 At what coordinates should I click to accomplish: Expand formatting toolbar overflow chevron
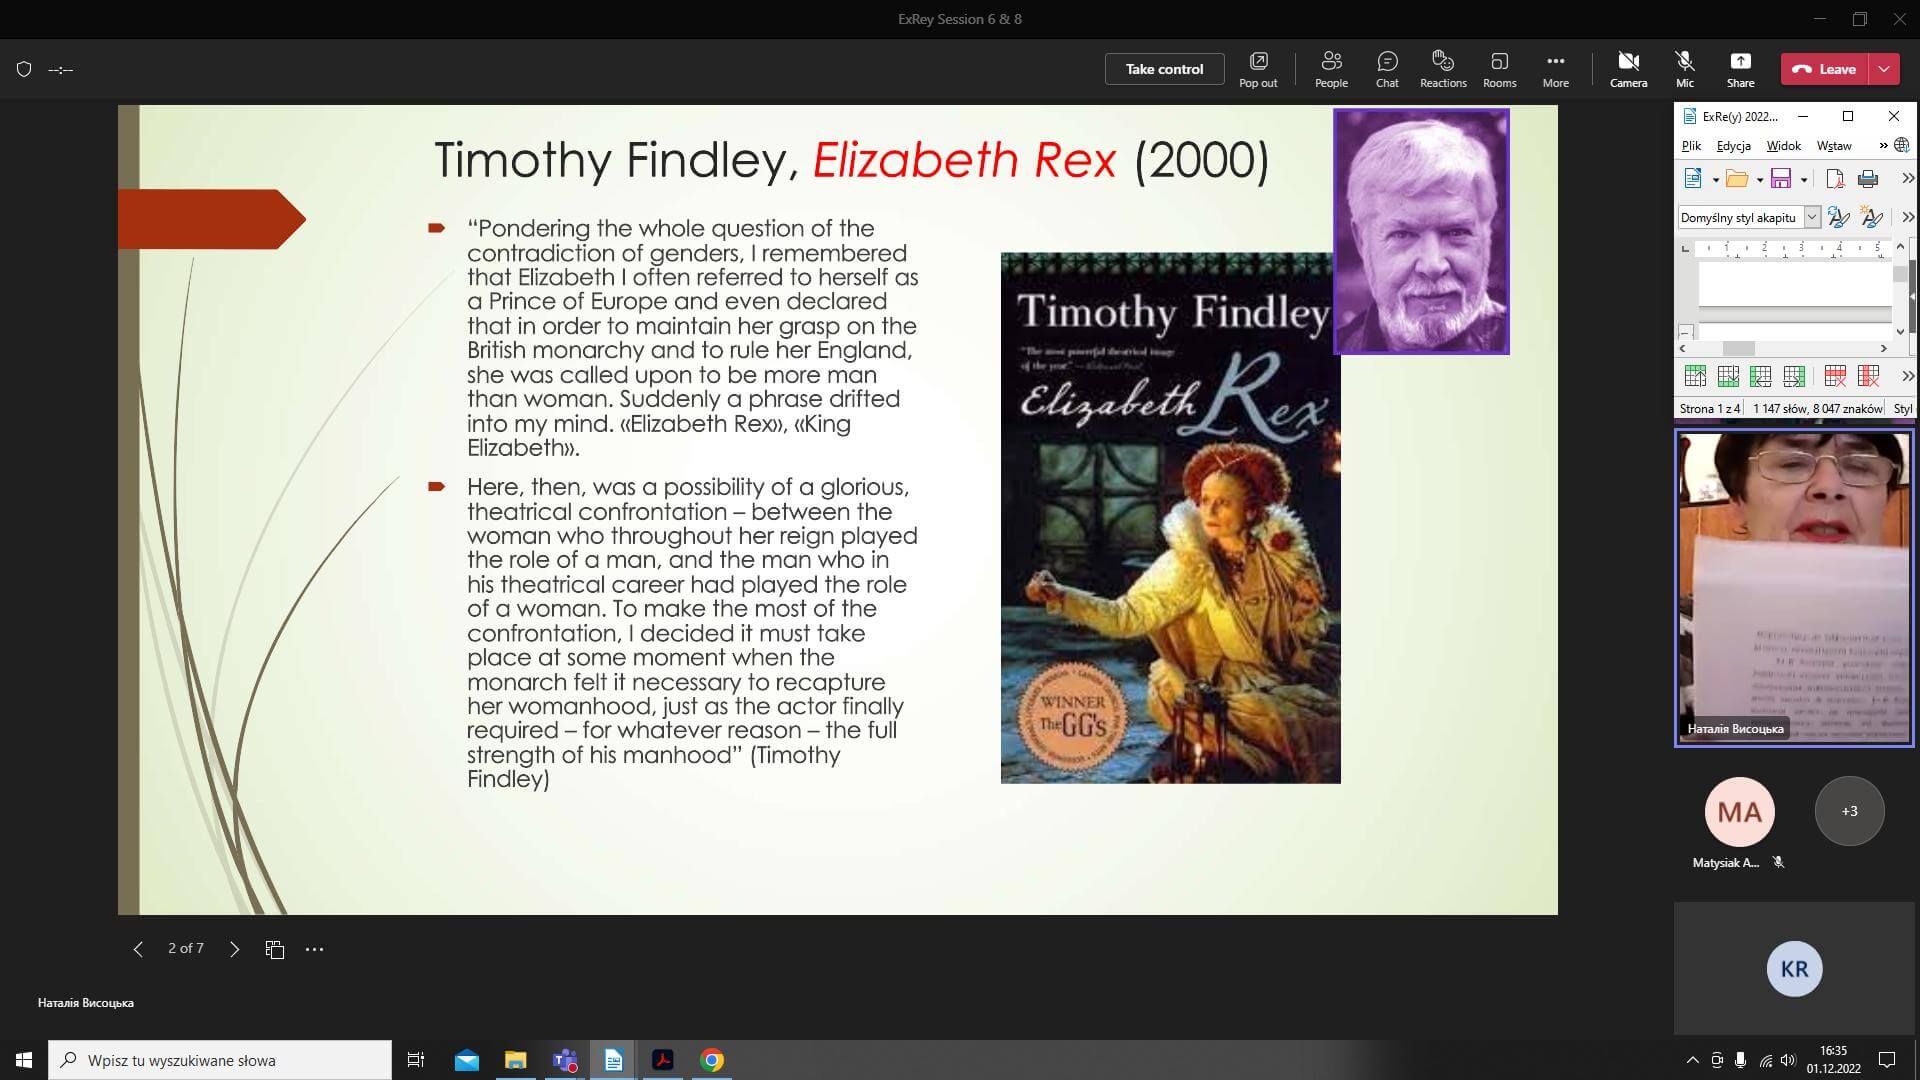[x=1907, y=217]
